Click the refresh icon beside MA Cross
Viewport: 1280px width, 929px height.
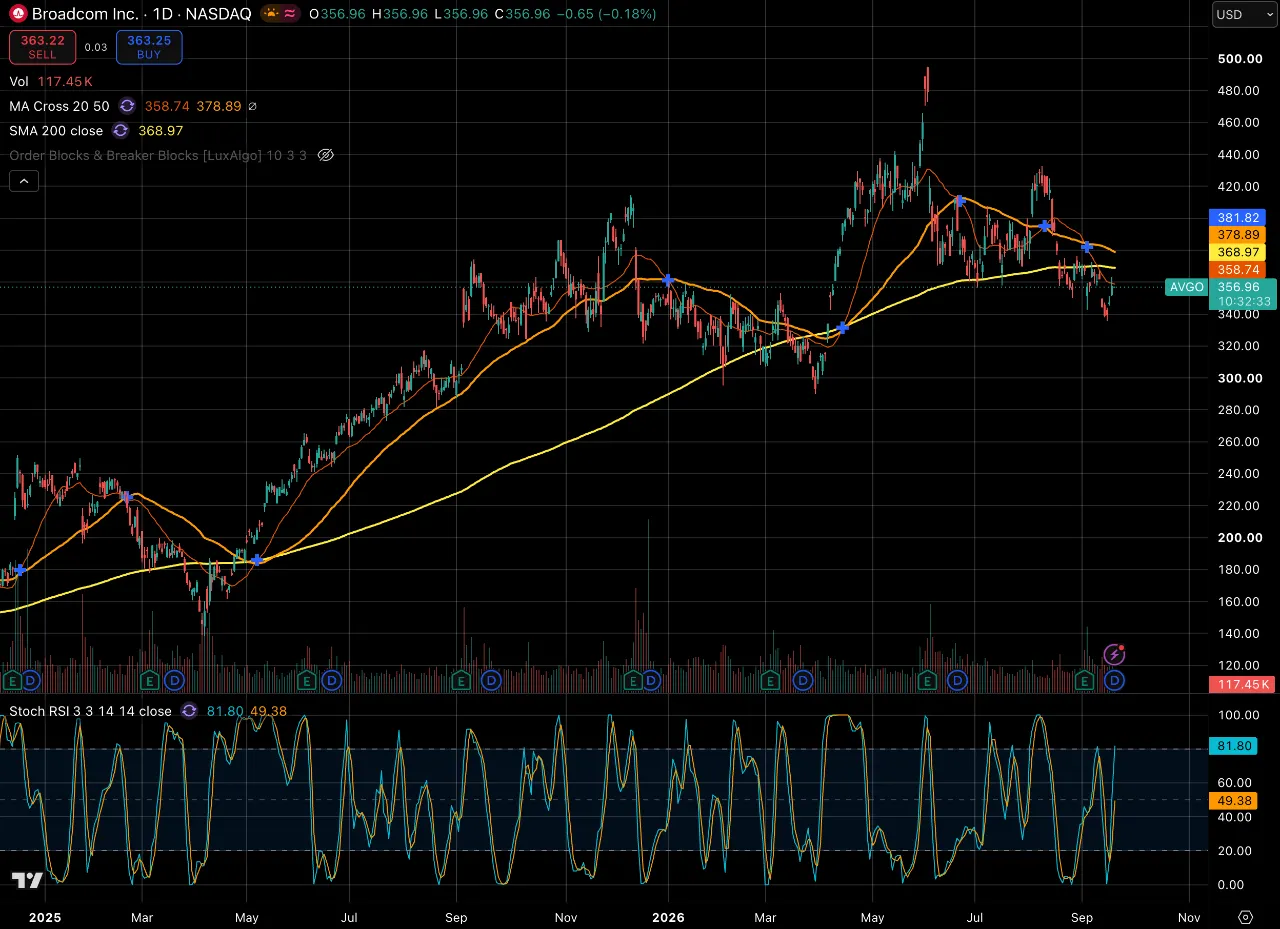[x=127, y=106]
